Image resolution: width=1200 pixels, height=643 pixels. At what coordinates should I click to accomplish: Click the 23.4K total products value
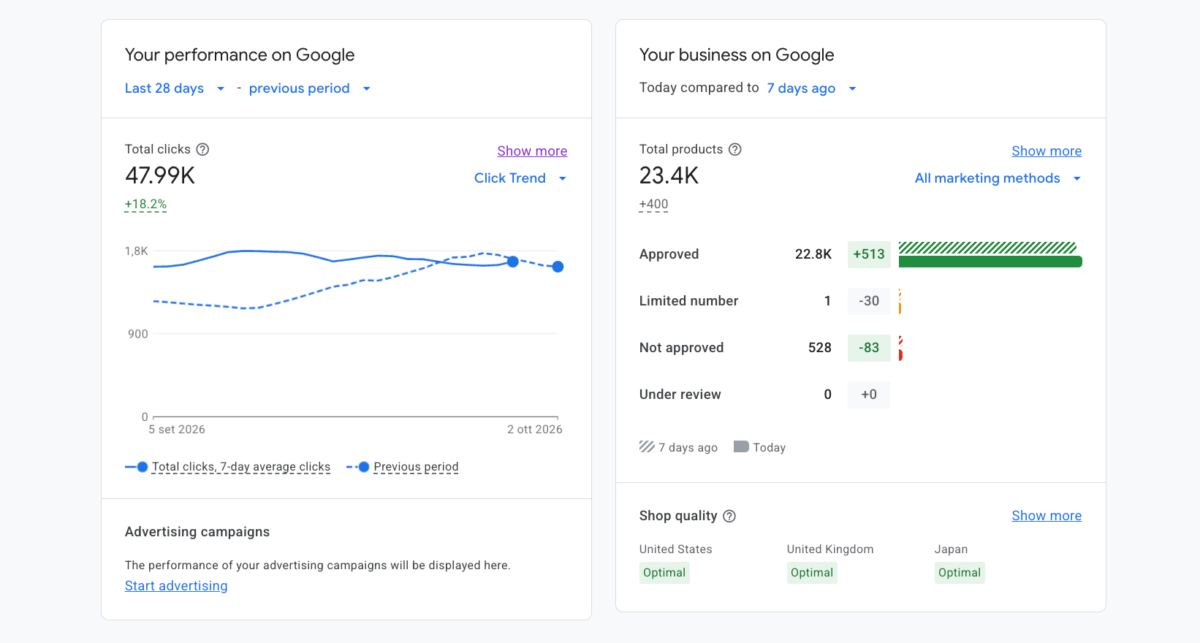tap(669, 176)
